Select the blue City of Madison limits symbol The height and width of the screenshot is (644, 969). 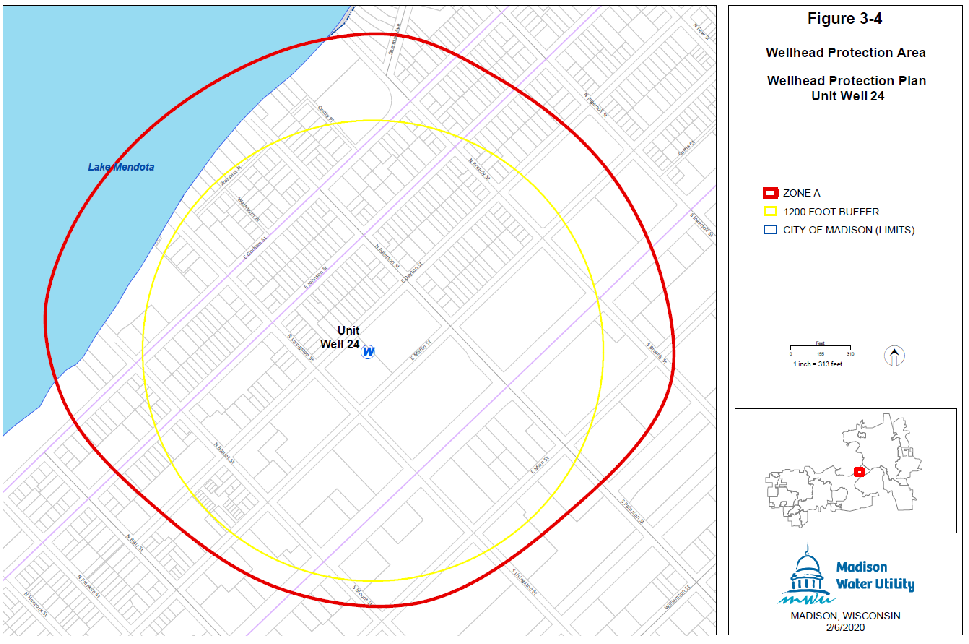(x=769, y=230)
